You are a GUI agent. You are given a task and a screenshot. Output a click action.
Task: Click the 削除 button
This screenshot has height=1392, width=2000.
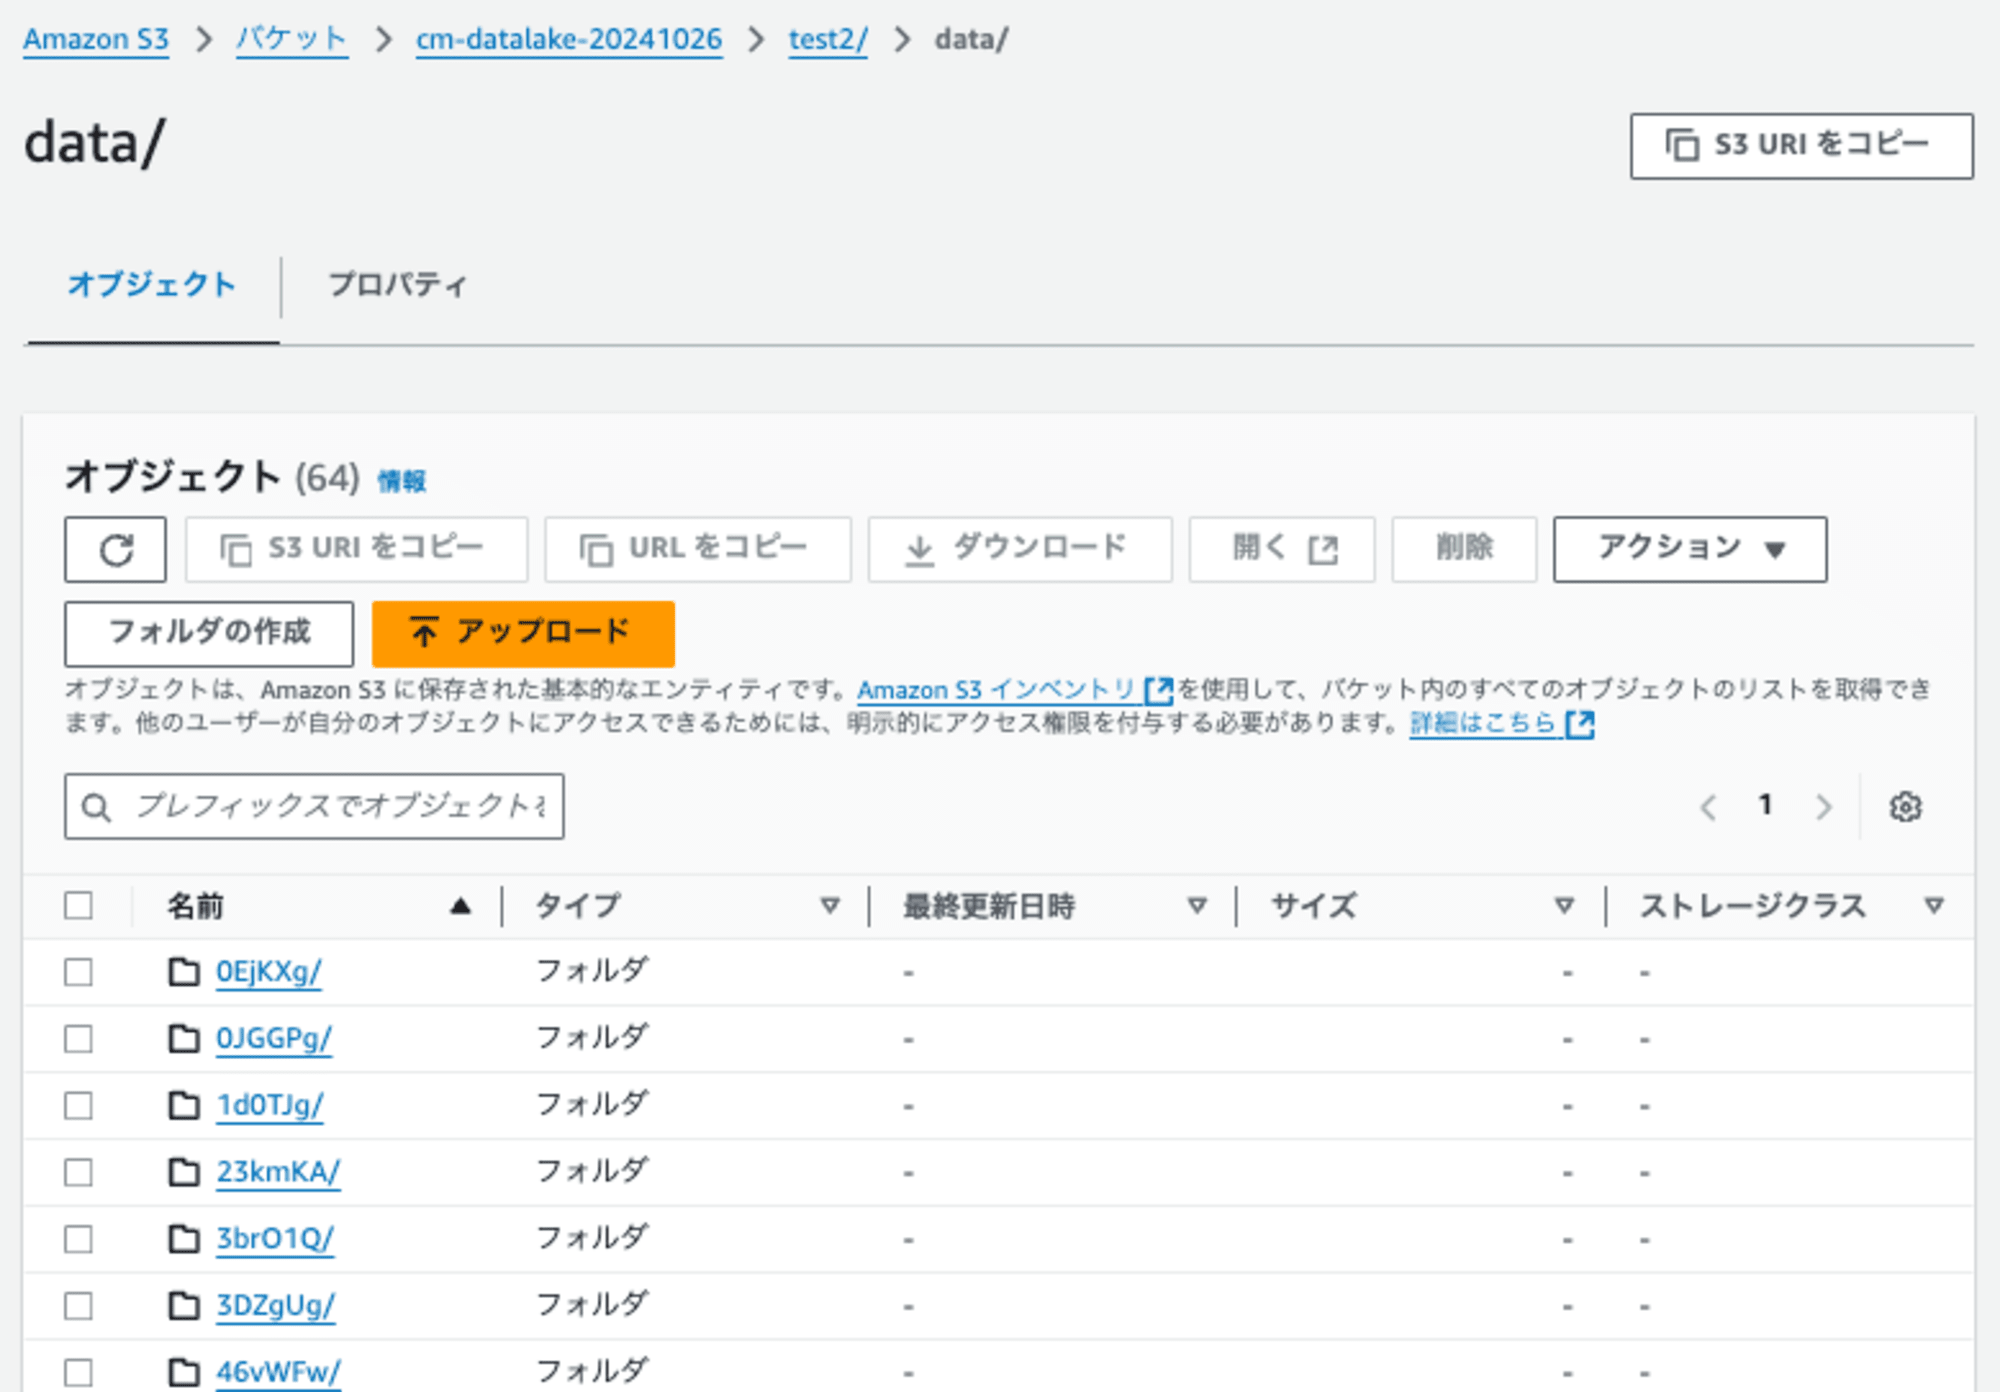1464,549
